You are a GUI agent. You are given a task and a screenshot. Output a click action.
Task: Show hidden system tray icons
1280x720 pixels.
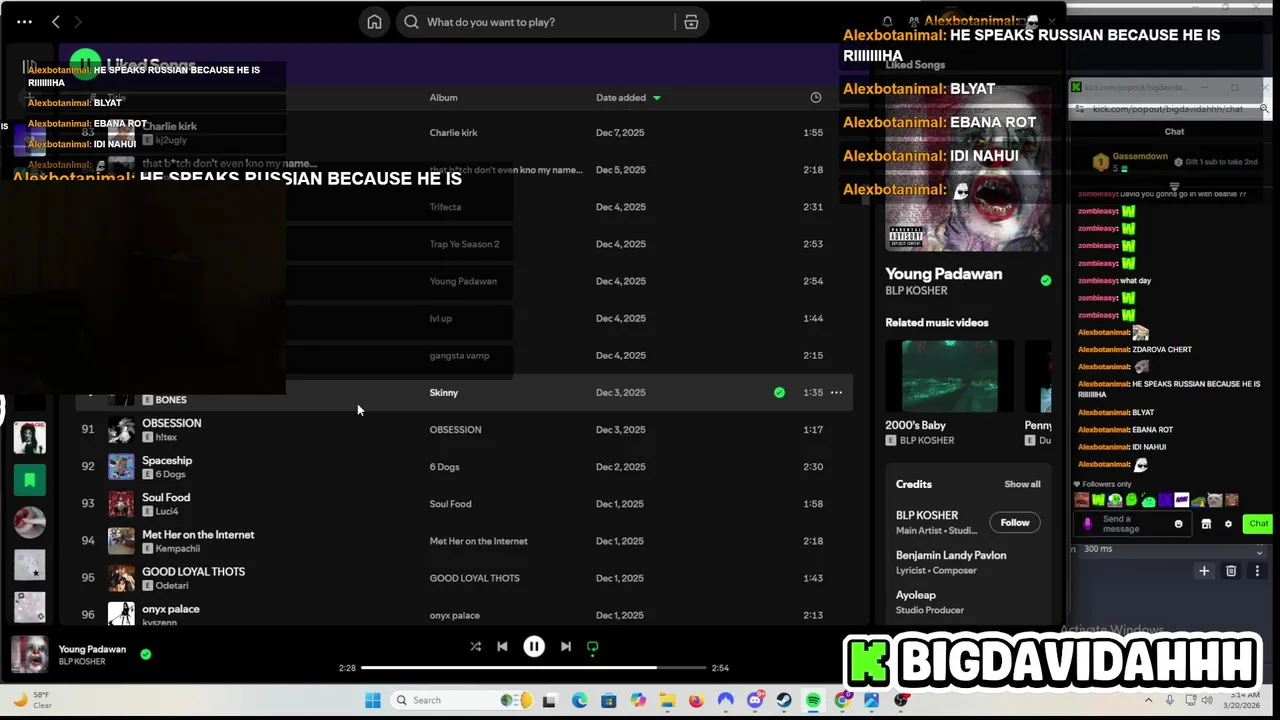(1148, 700)
